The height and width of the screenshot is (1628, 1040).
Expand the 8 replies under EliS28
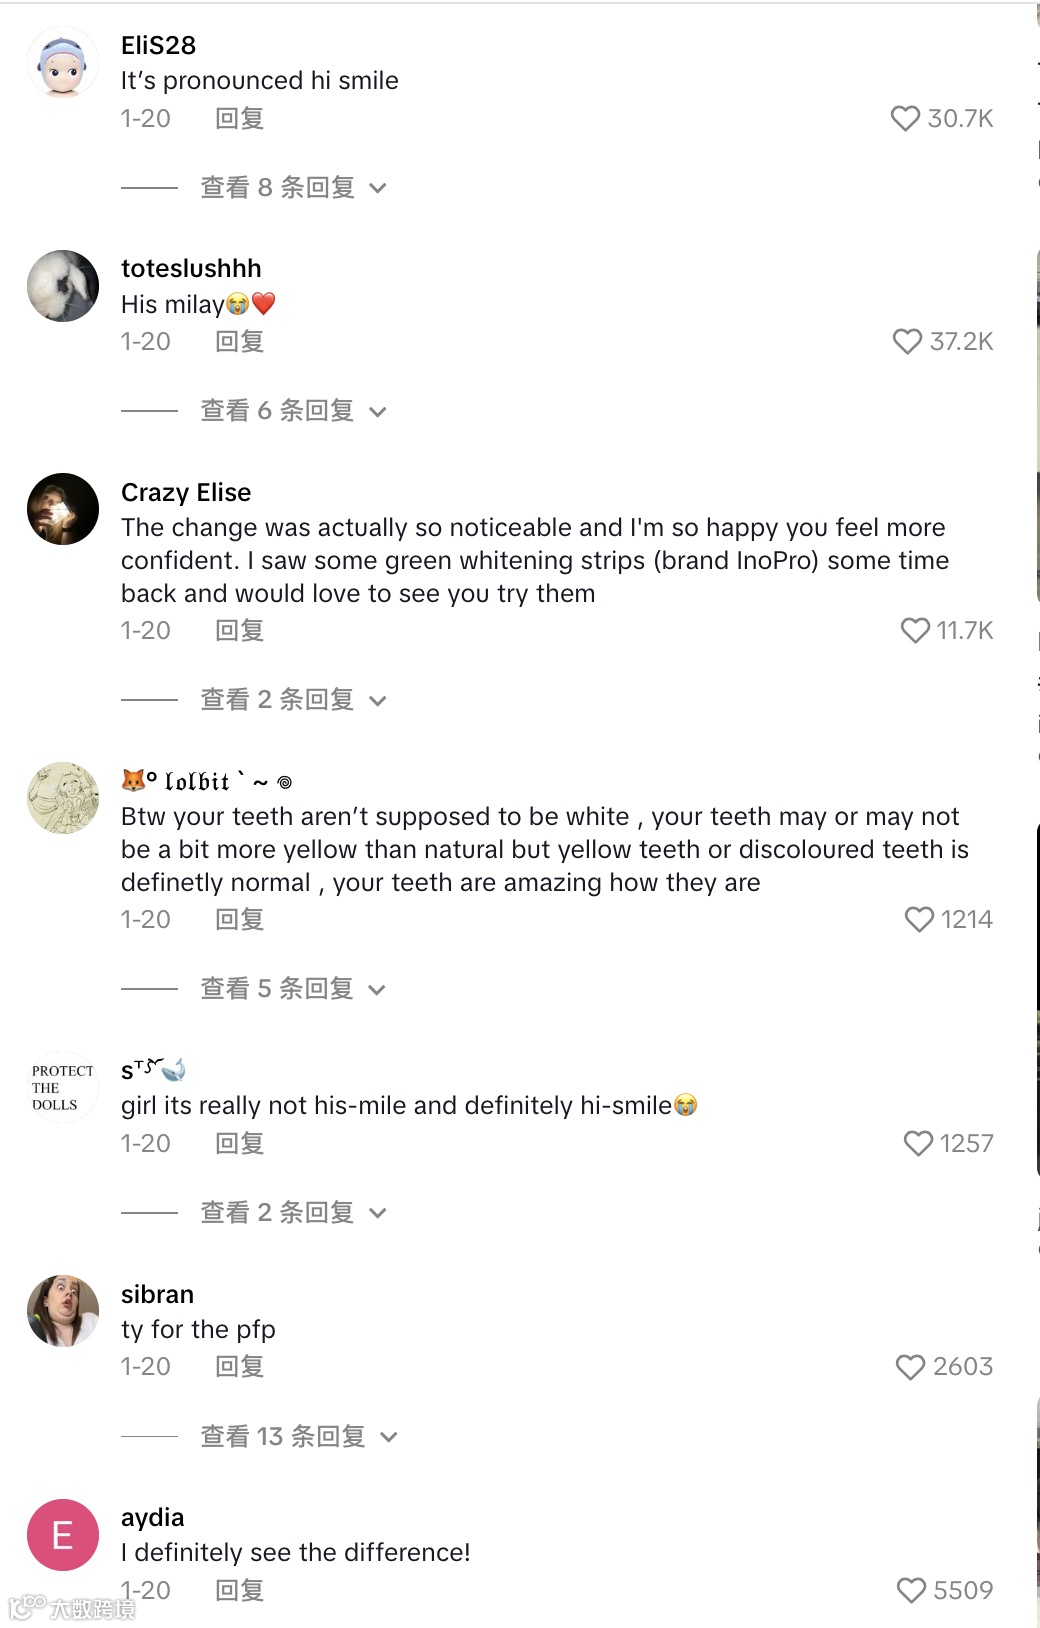(x=293, y=188)
